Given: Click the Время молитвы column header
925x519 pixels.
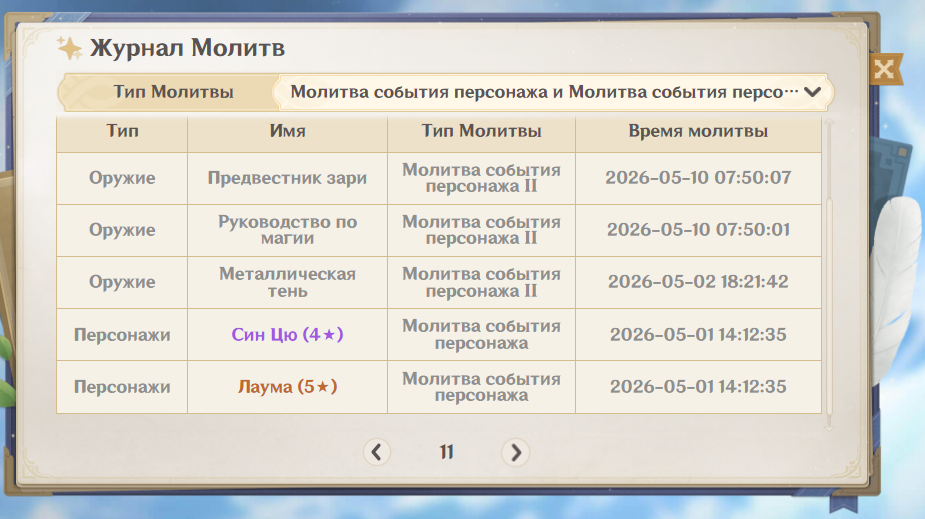Looking at the screenshot, I should click(698, 131).
